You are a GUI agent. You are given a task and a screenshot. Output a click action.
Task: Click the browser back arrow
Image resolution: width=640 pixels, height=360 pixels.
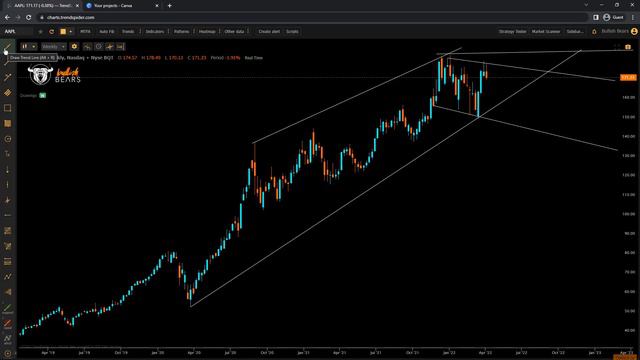point(7,18)
